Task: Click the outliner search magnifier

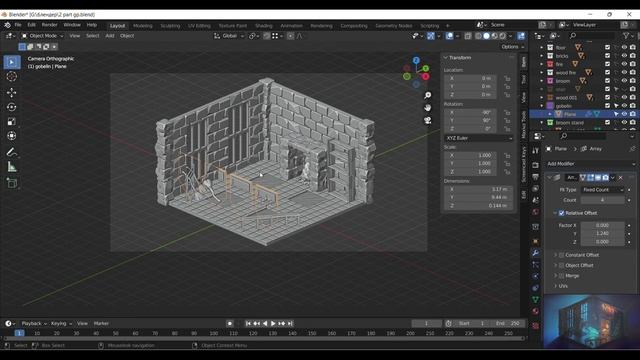Action: coord(573,36)
